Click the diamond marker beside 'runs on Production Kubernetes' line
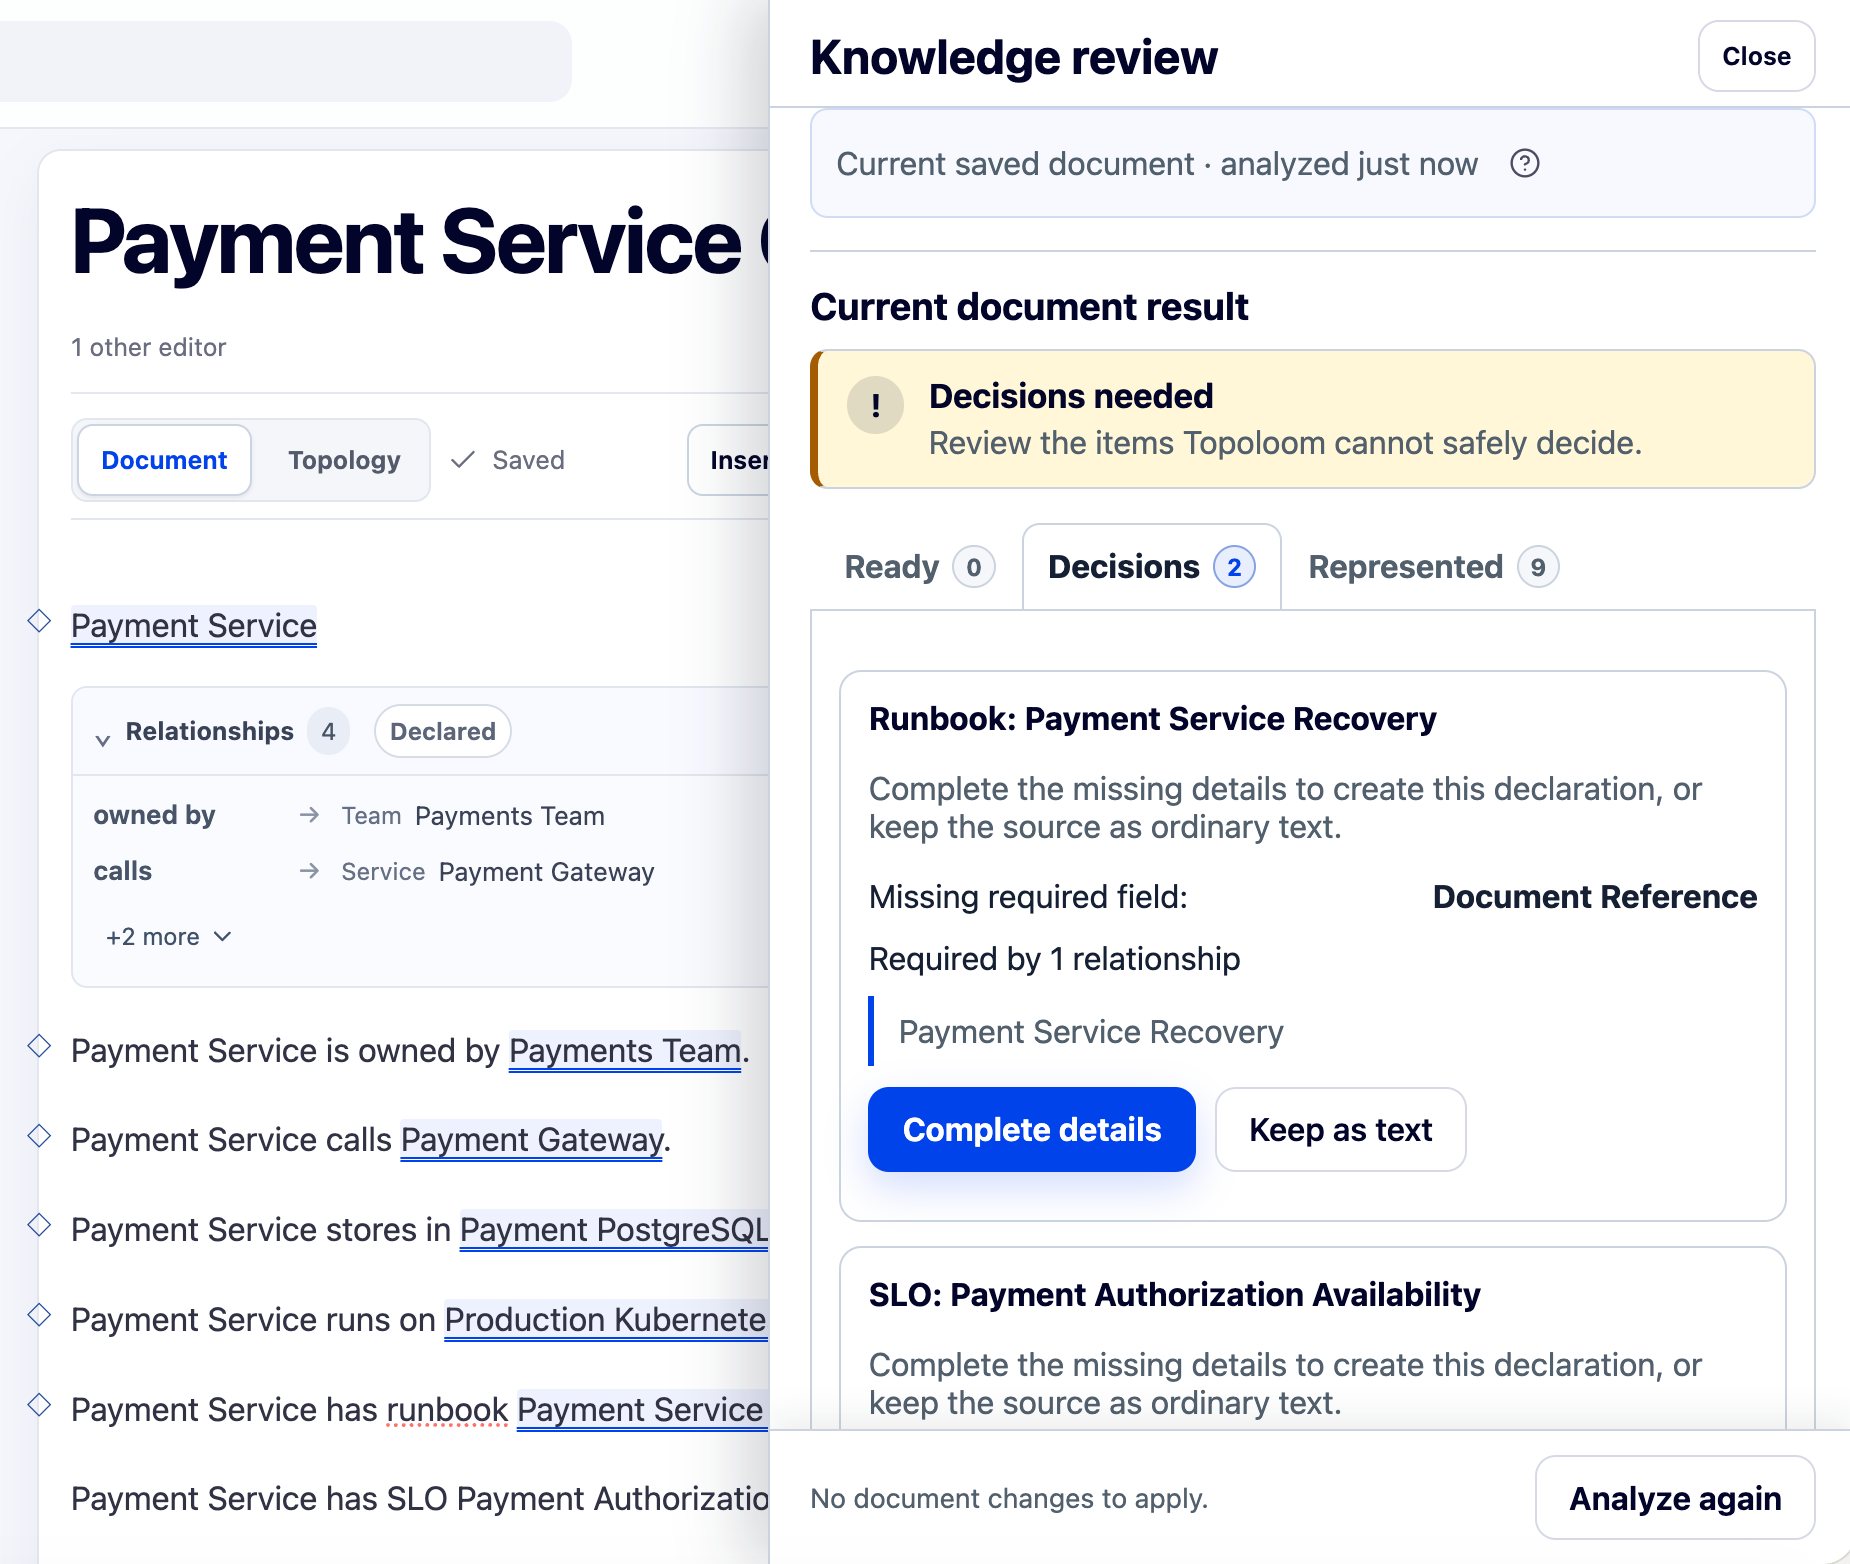1850x1564 pixels. coord(39,1314)
